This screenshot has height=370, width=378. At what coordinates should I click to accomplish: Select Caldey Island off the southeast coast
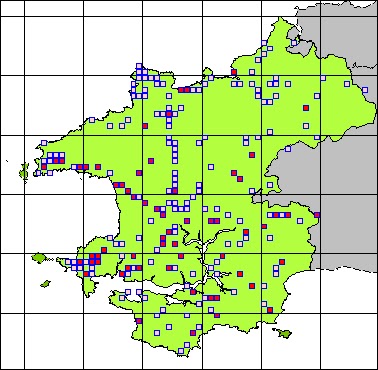pos(283,333)
